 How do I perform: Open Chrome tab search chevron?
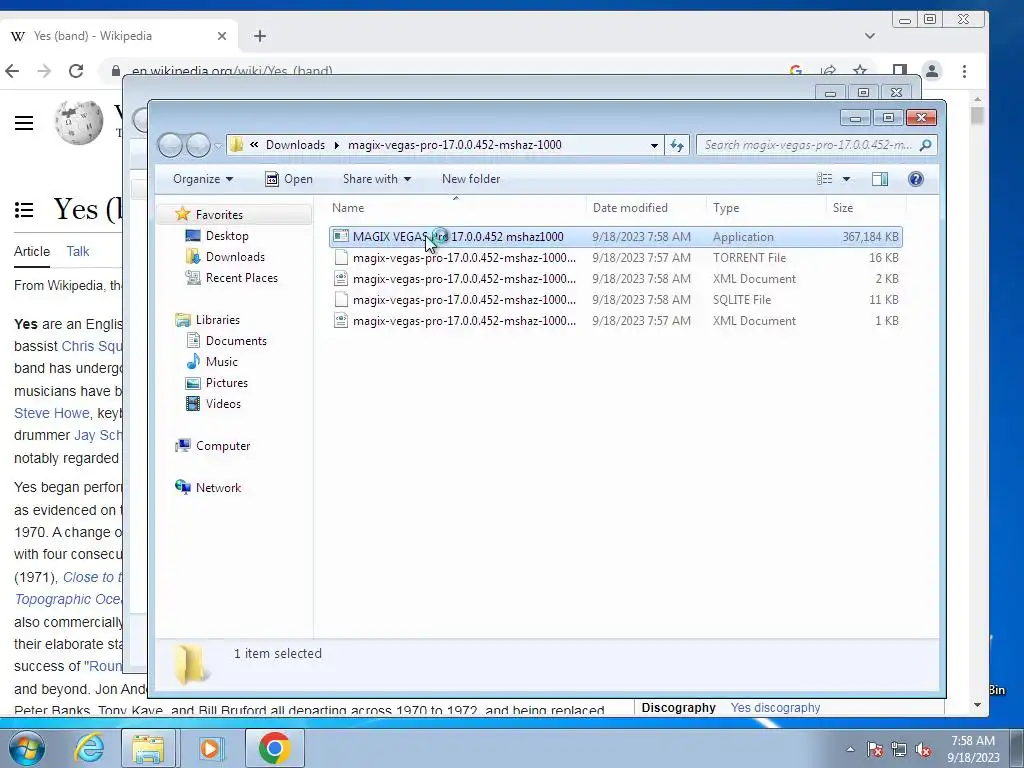pyautogui.click(x=870, y=36)
